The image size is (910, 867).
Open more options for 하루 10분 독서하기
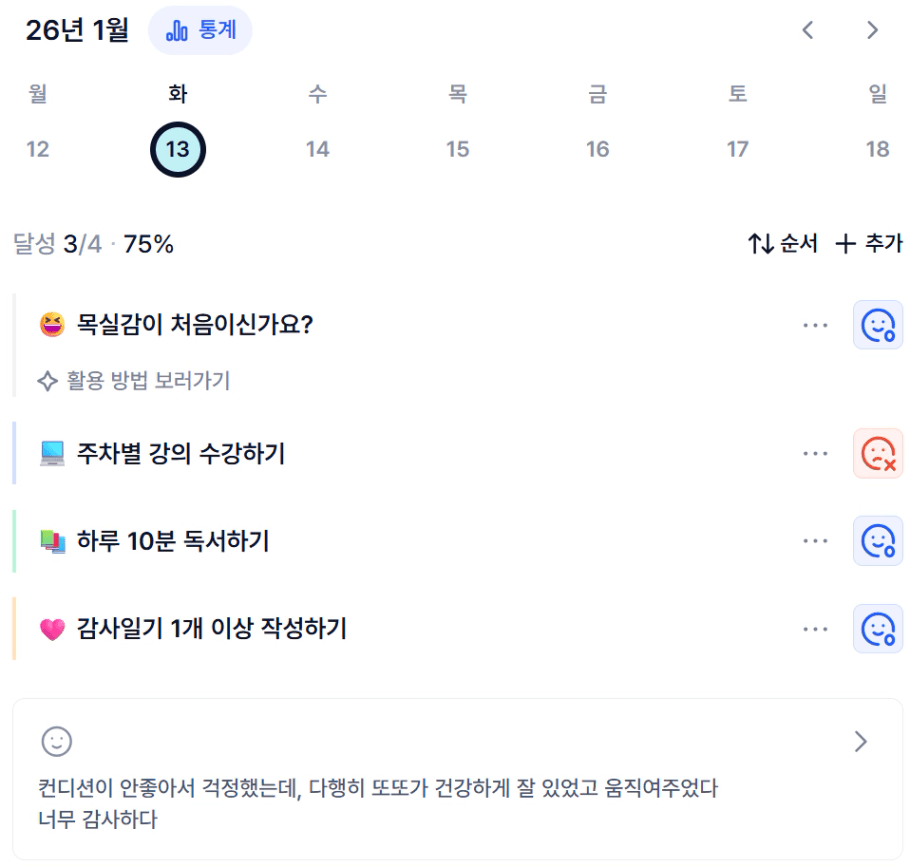click(815, 541)
